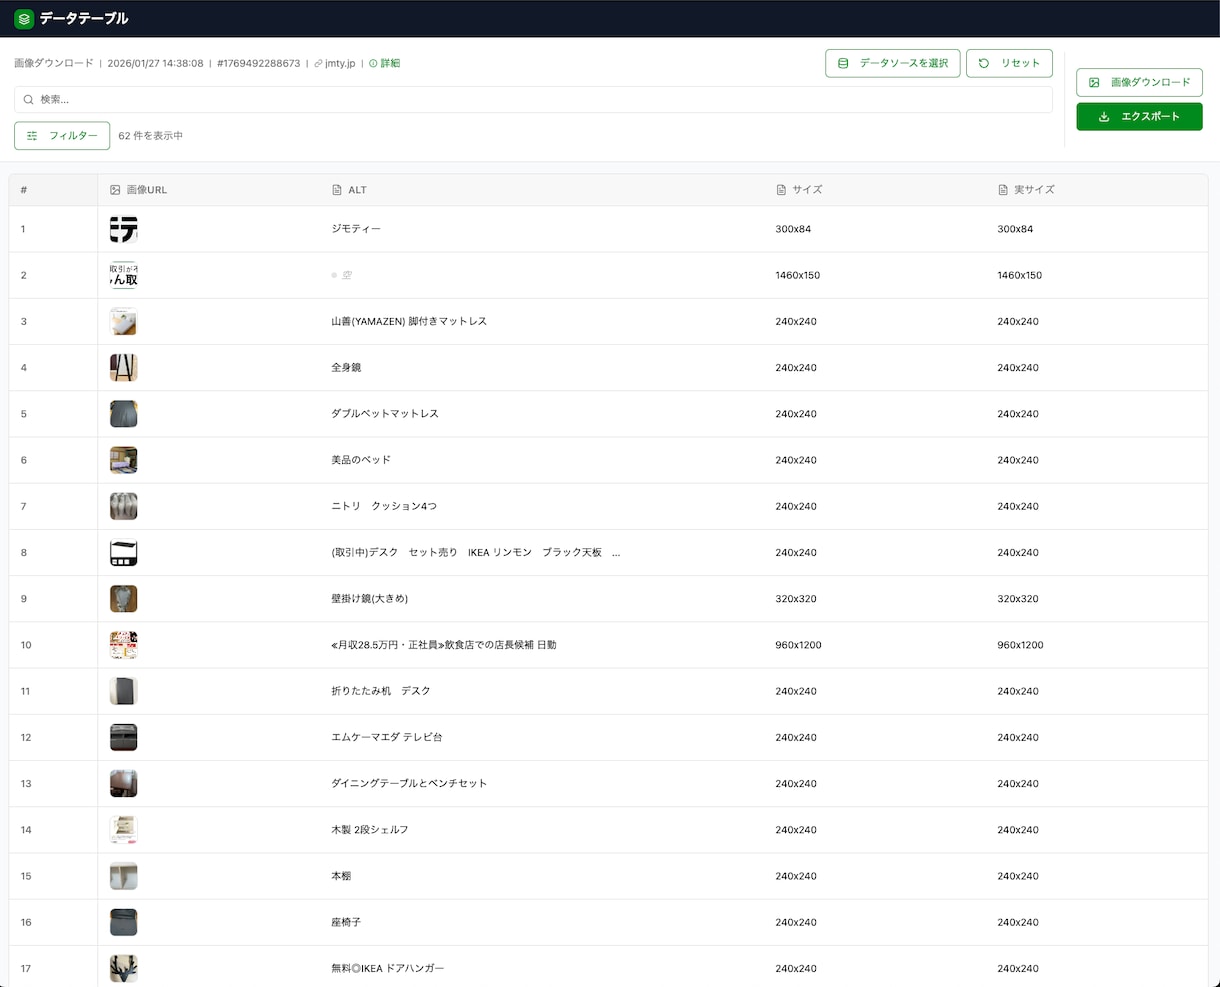1220x987 pixels.
Task: Open the jmty.jp source link
Action: pos(340,63)
